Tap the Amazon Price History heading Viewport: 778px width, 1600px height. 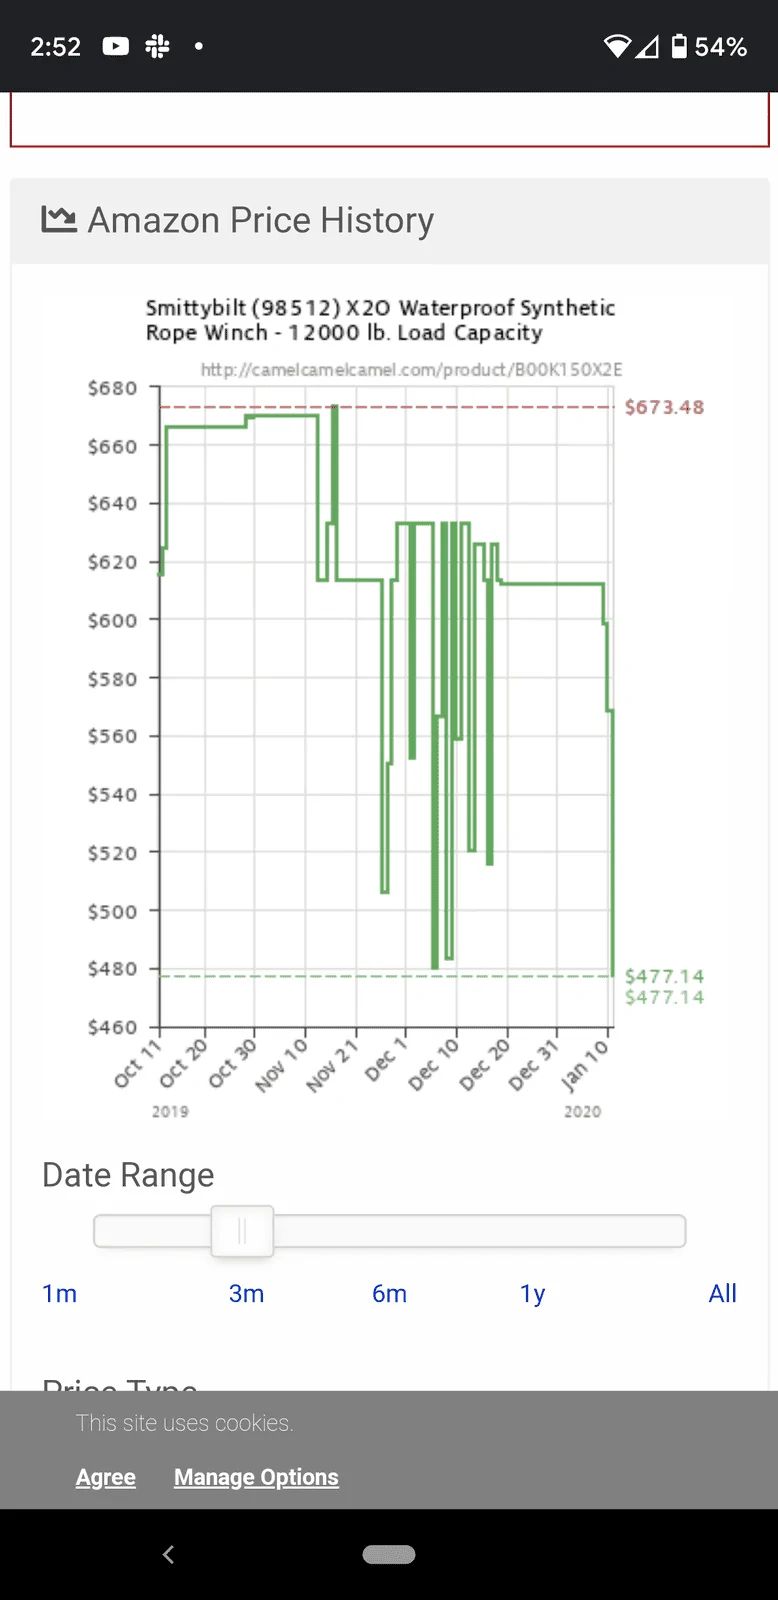(261, 220)
